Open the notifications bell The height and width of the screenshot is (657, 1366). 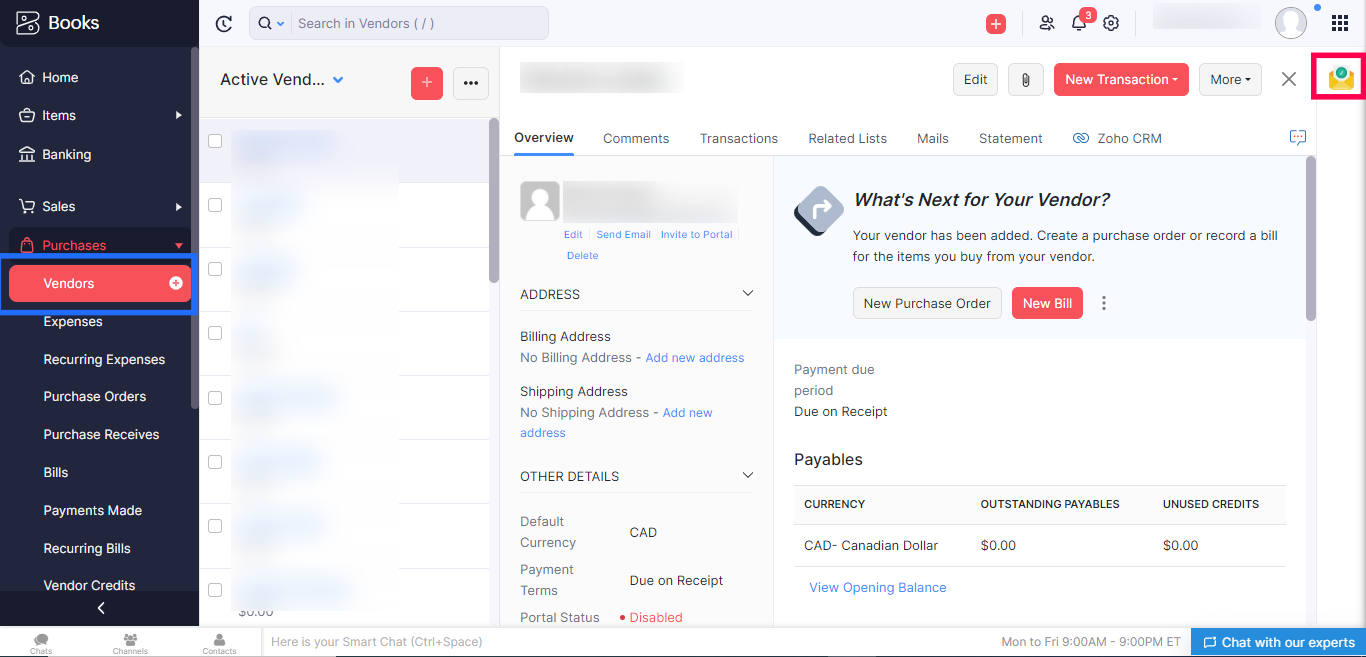(x=1079, y=23)
